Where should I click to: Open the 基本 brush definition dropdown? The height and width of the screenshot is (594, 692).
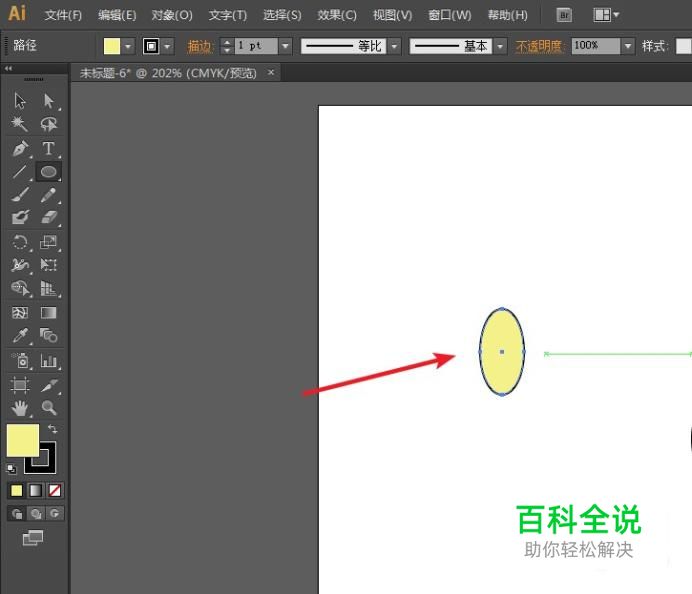point(500,46)
